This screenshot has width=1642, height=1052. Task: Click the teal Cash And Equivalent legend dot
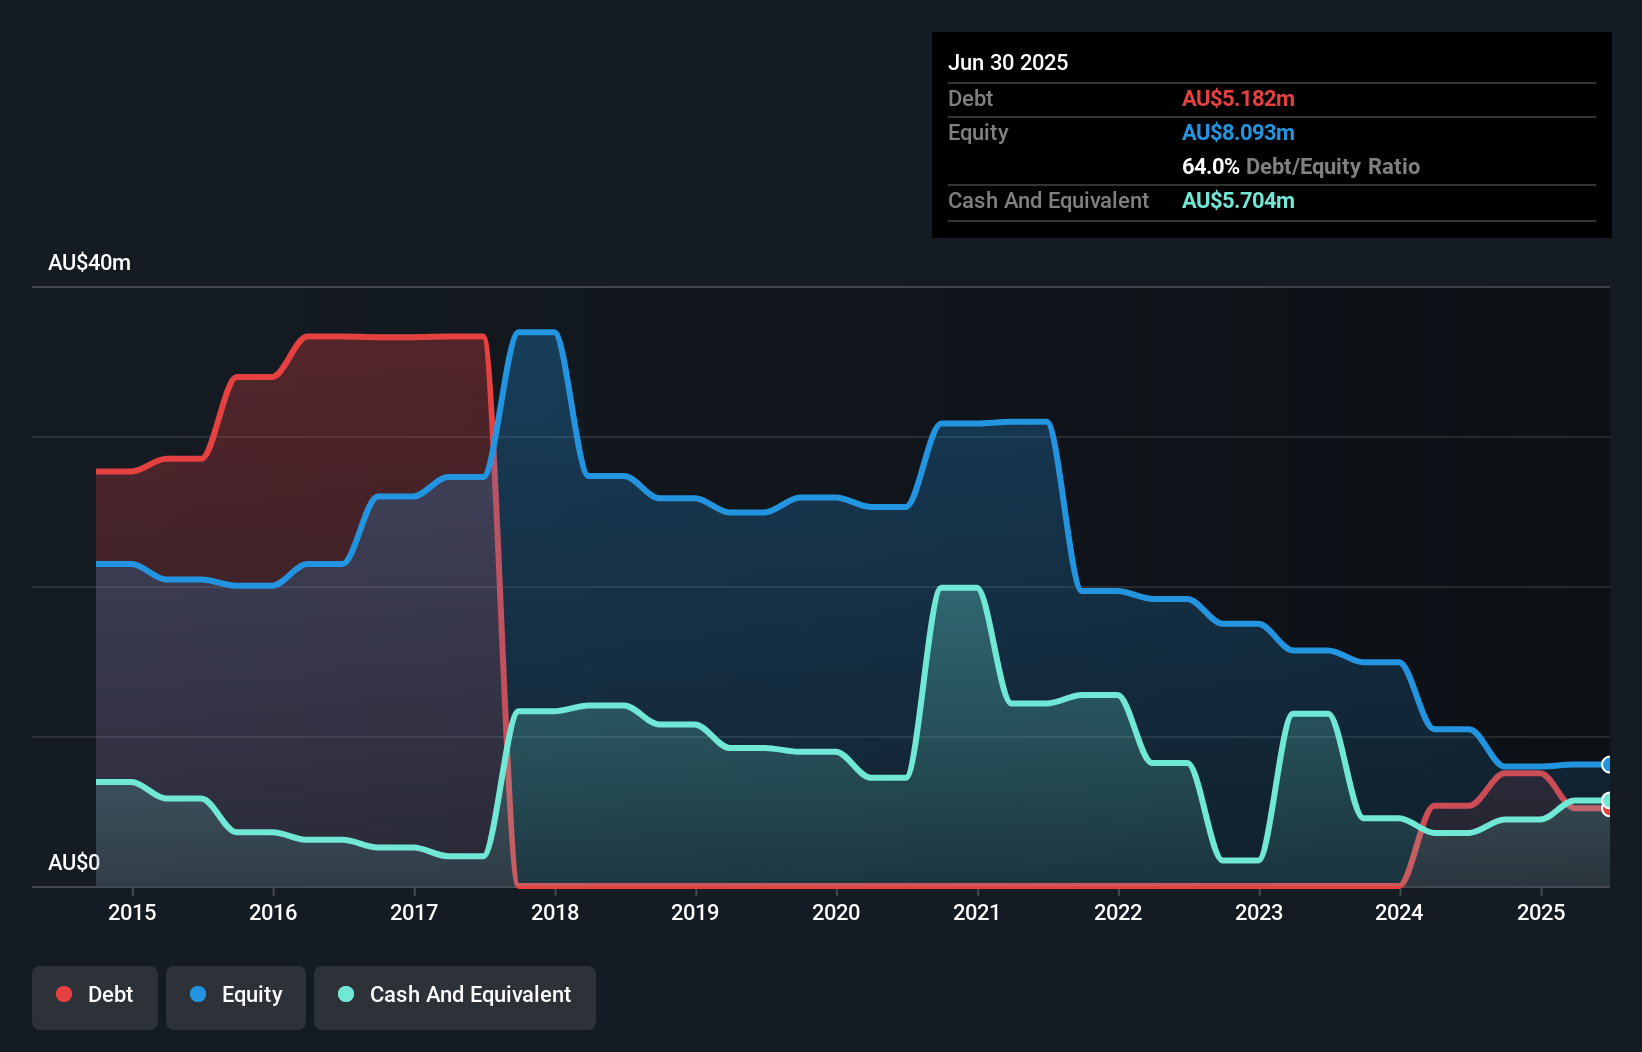[344, 994]
